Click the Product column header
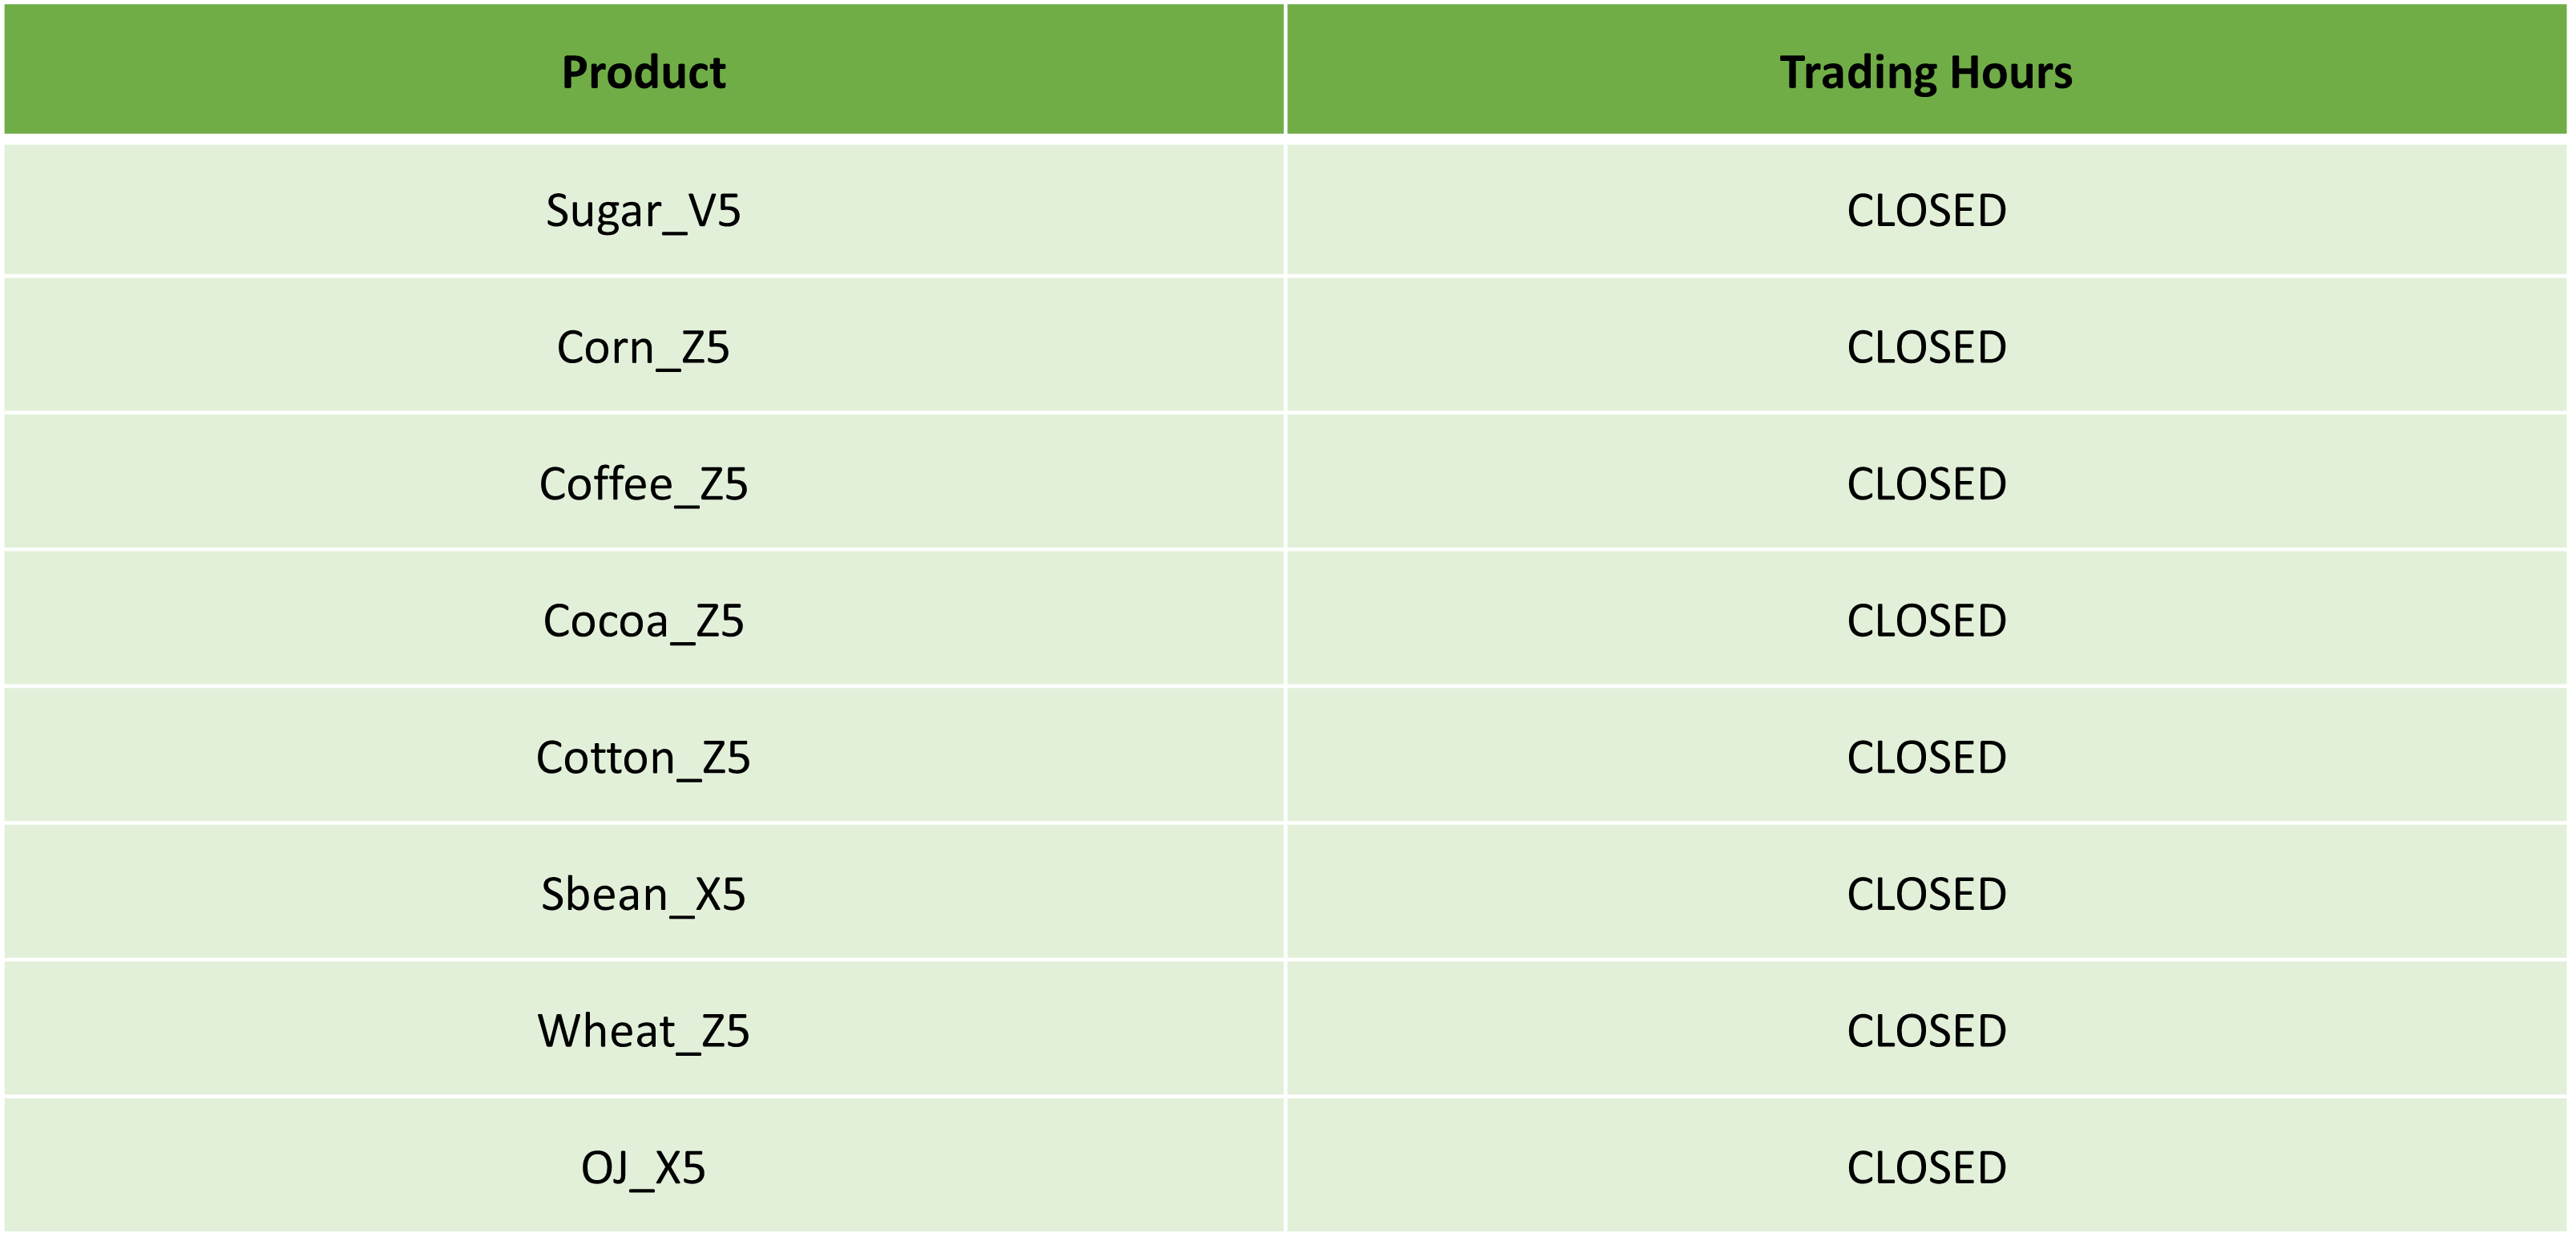The width and height of the screenshot is (2576, 1237). 643,70
